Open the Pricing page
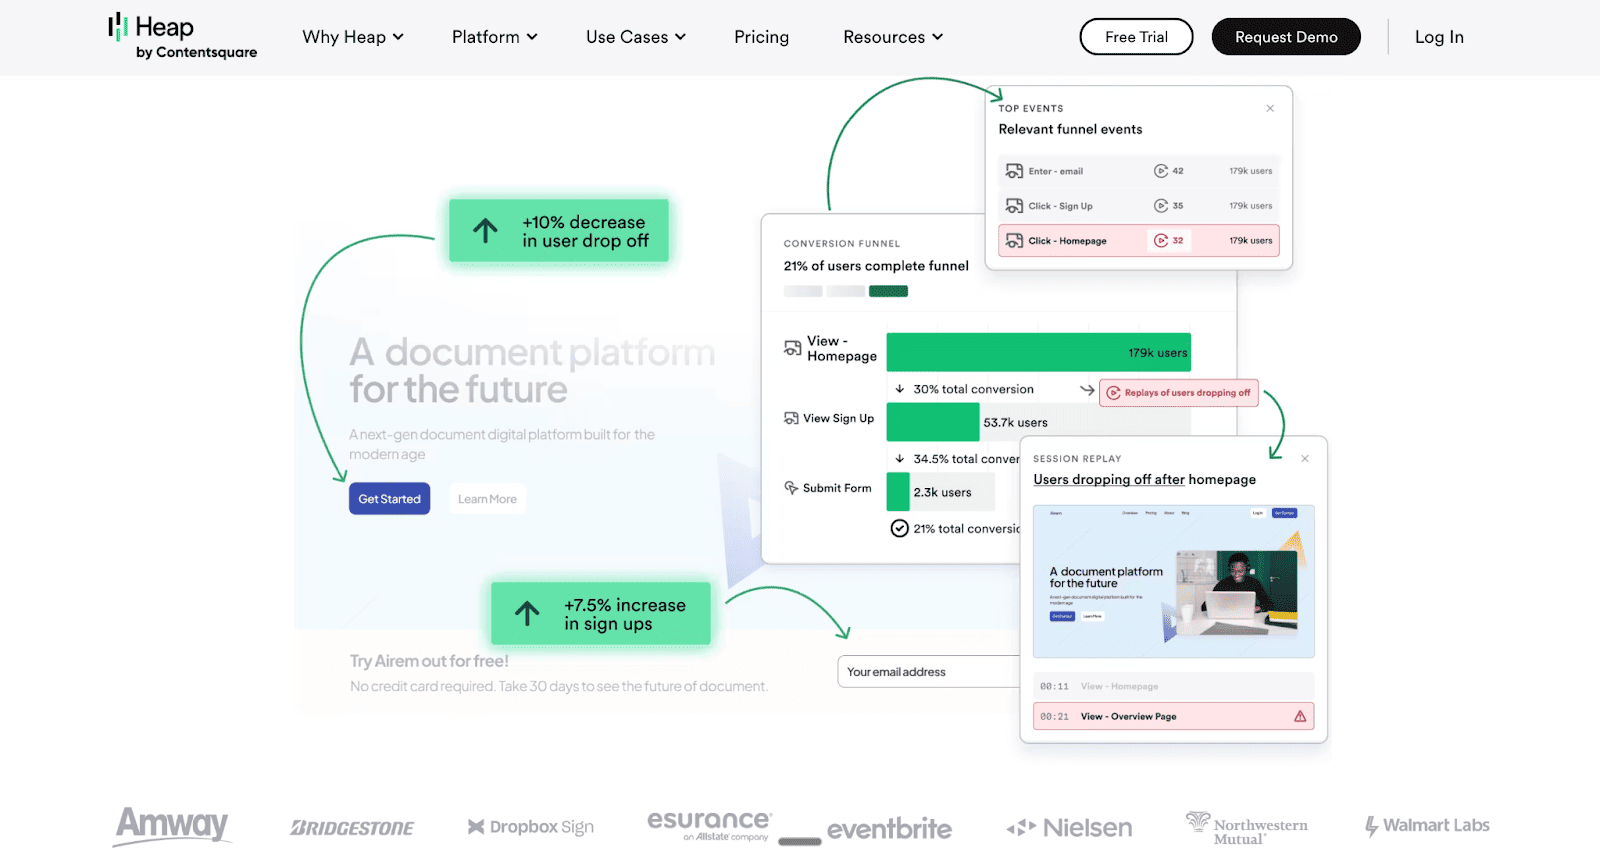The image size is (1600, 862). [761, 37]
